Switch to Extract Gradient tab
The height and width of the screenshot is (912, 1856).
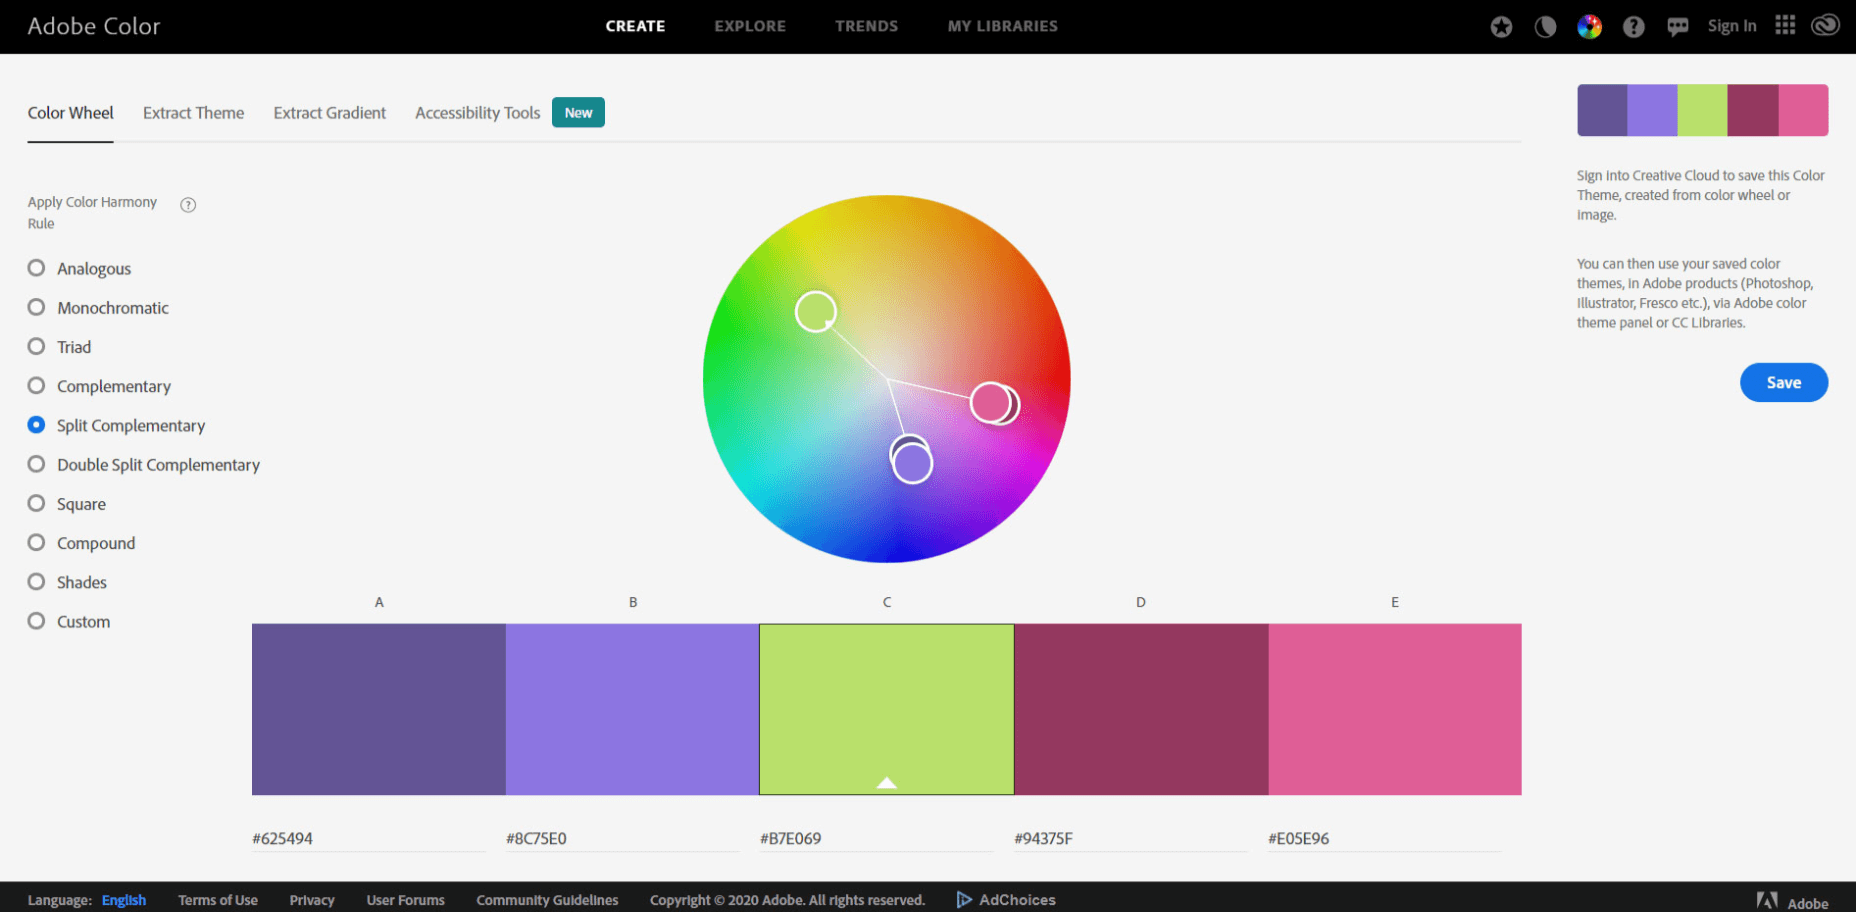[x=330, y=113]
